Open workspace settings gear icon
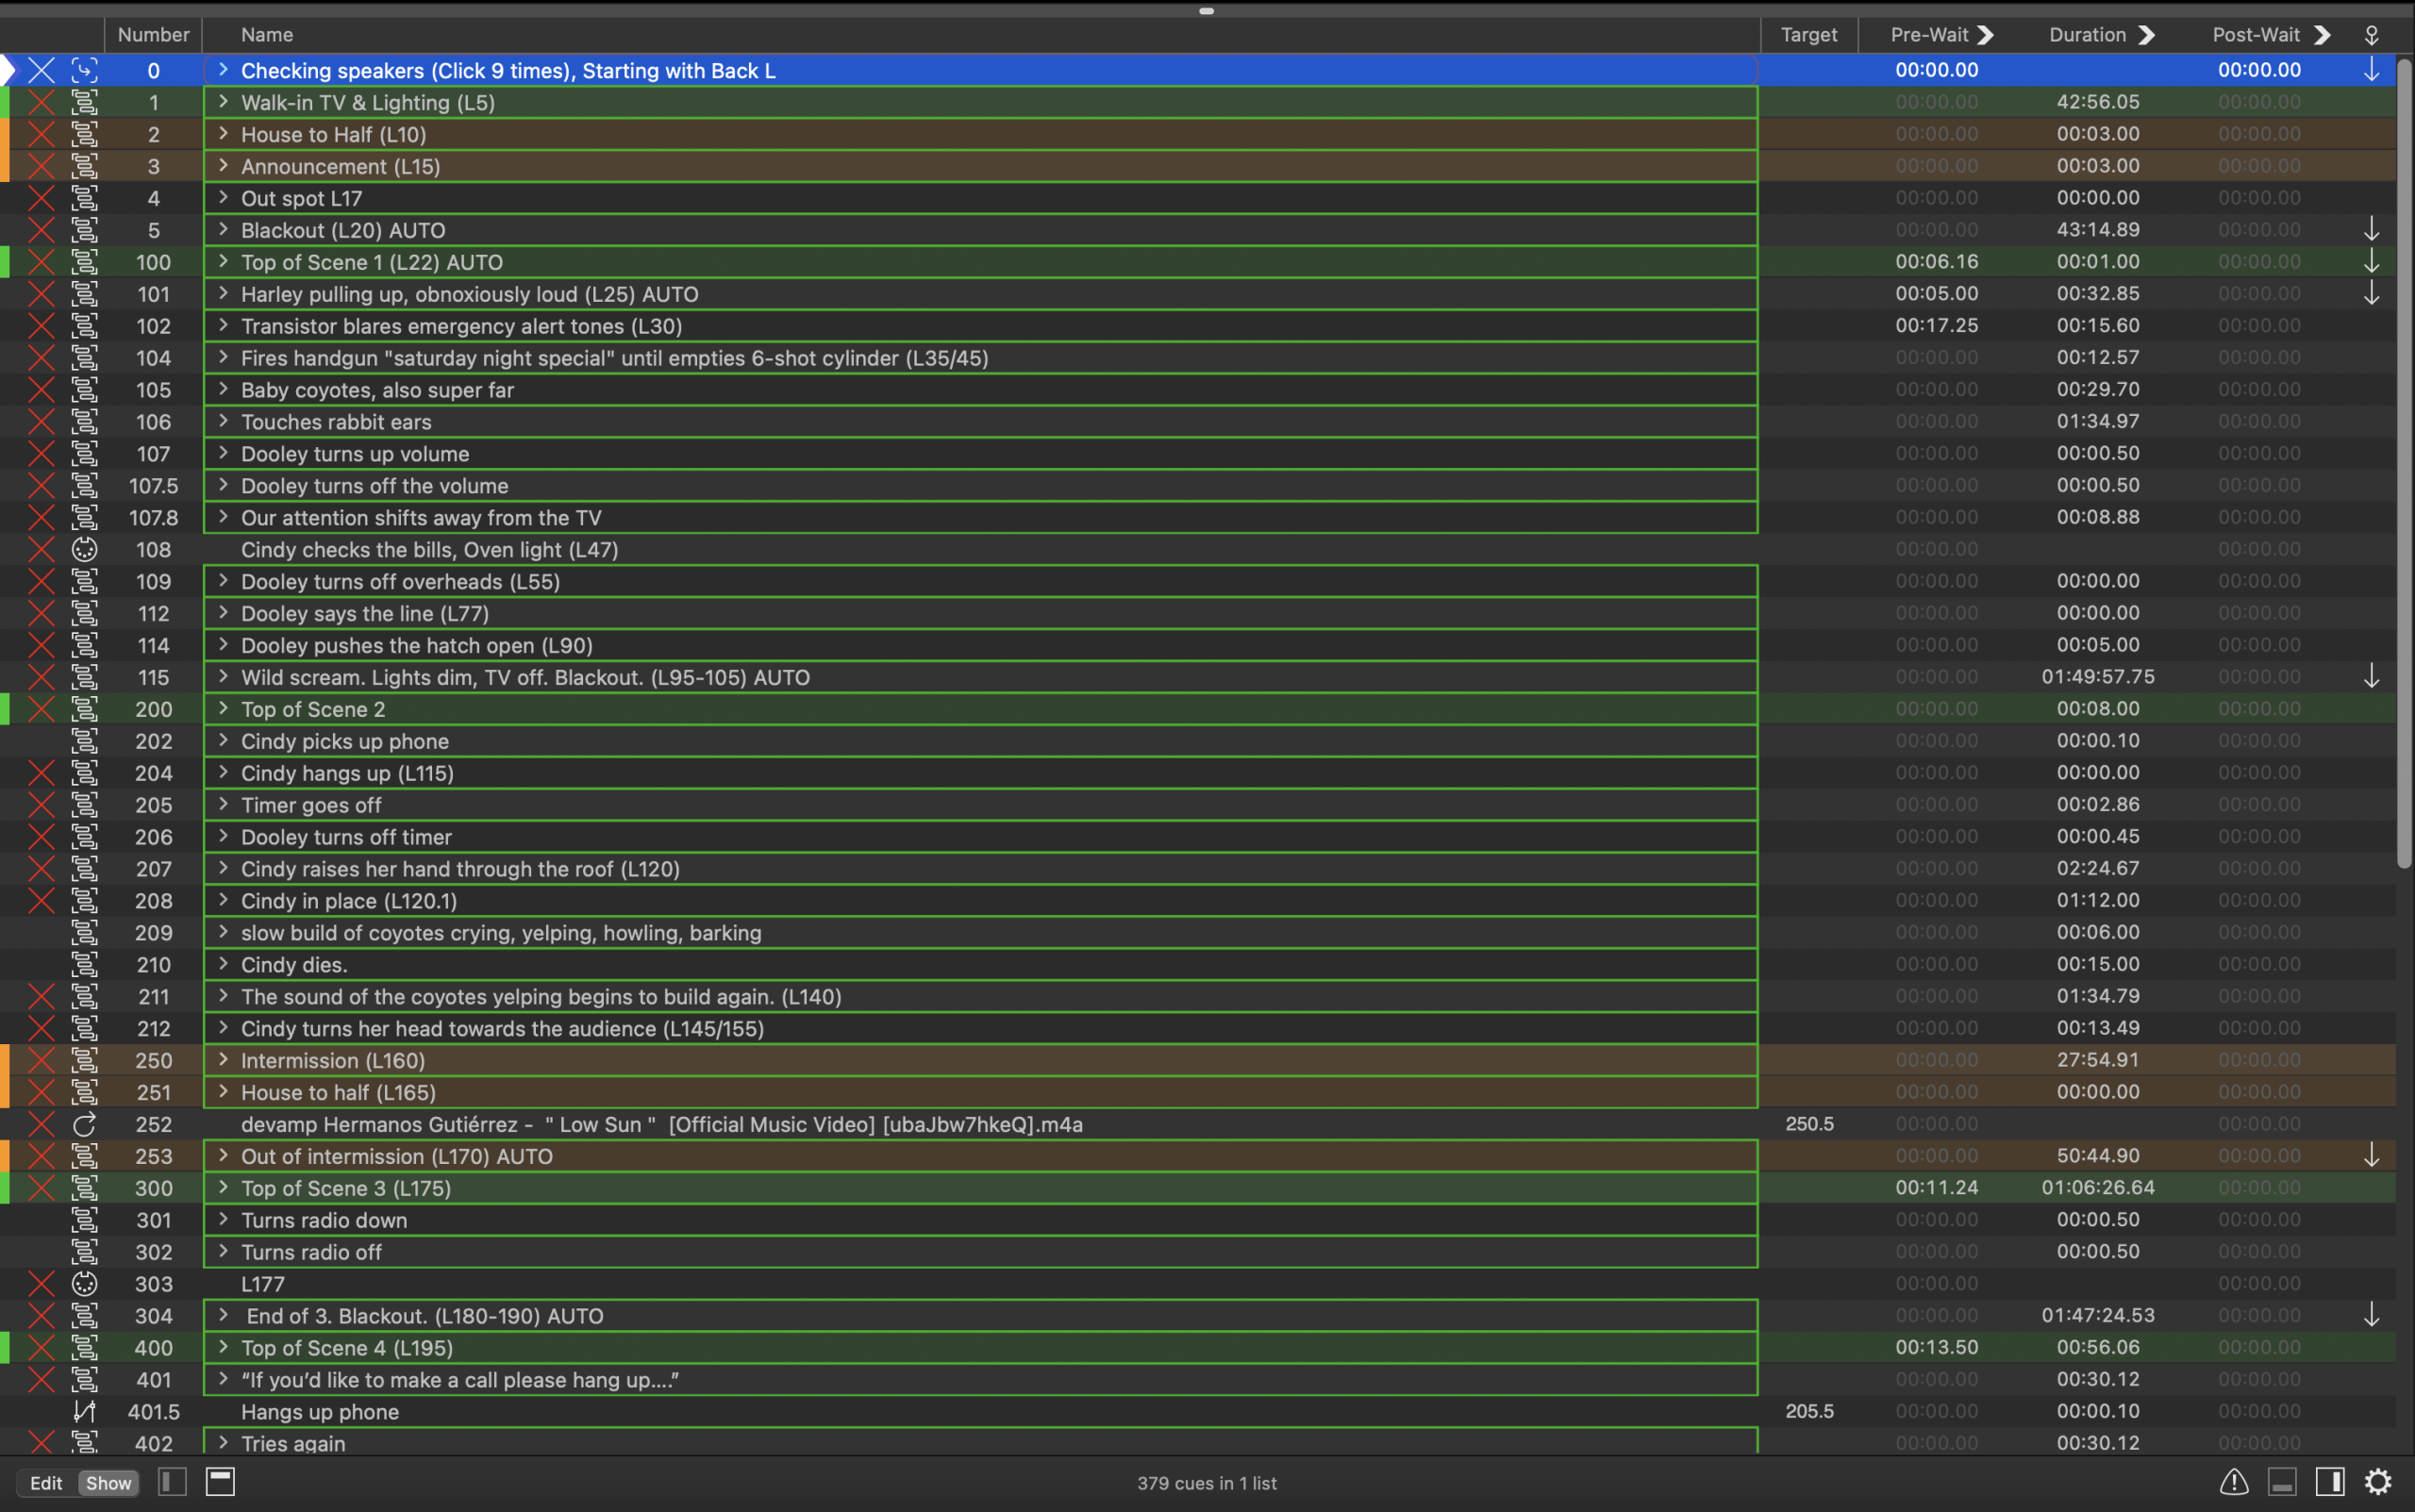Viewport: 2415px width, 1512px height. (x=2377, y=1481)
